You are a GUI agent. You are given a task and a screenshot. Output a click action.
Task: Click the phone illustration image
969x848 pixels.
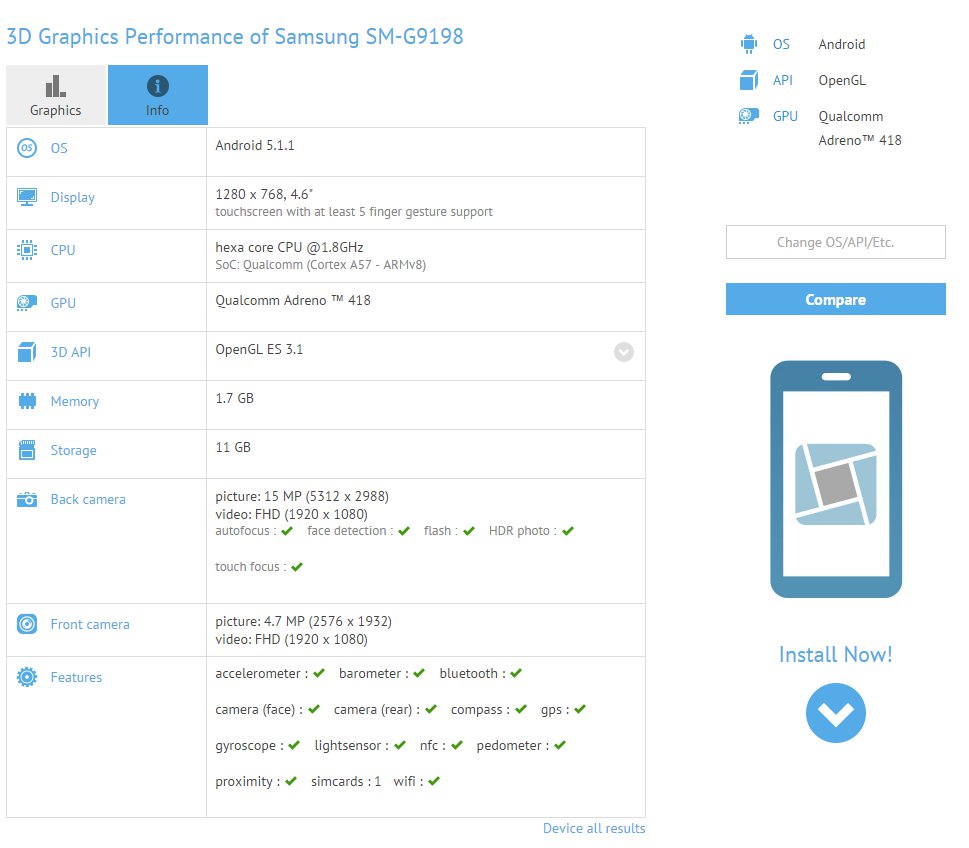836,479
